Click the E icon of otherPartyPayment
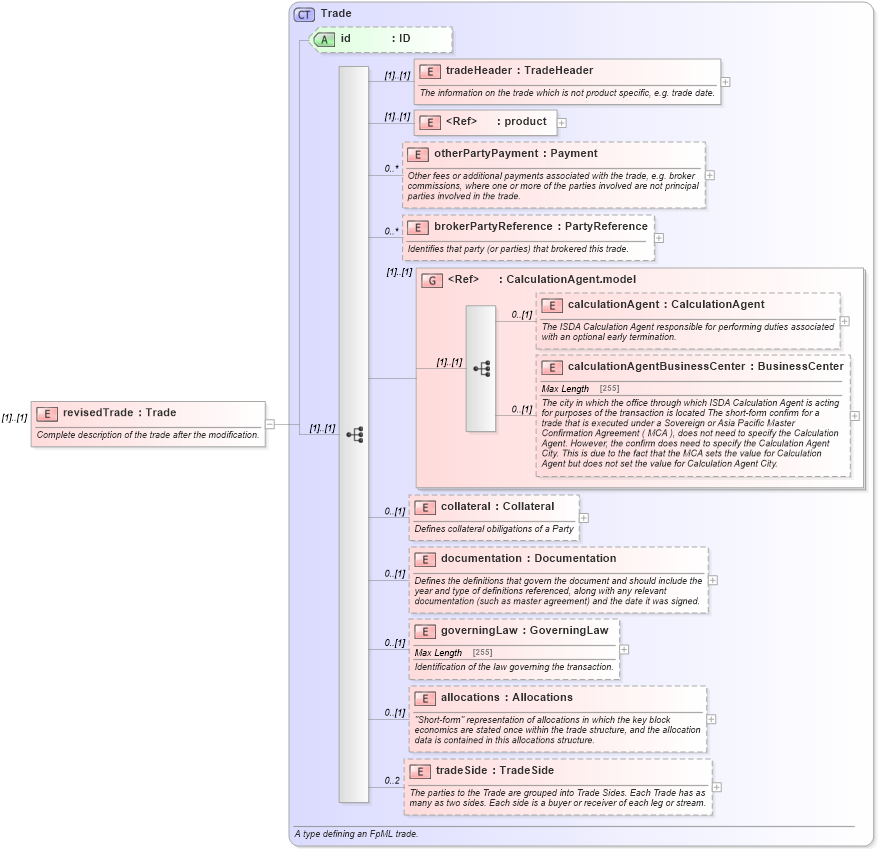The height and width of the screenshot is (849, 878). coord(418,154)
